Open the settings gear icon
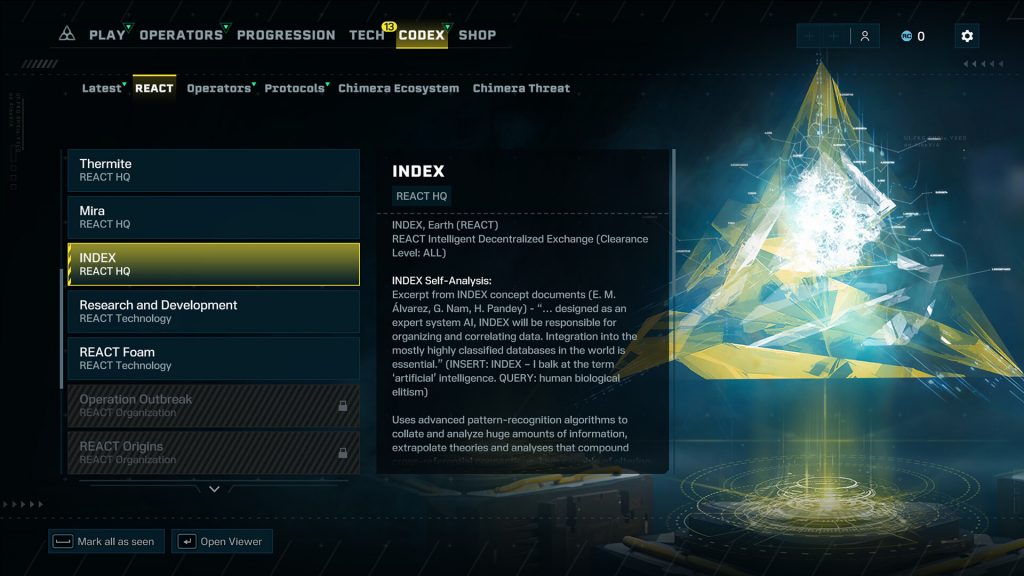 point(967,36)
